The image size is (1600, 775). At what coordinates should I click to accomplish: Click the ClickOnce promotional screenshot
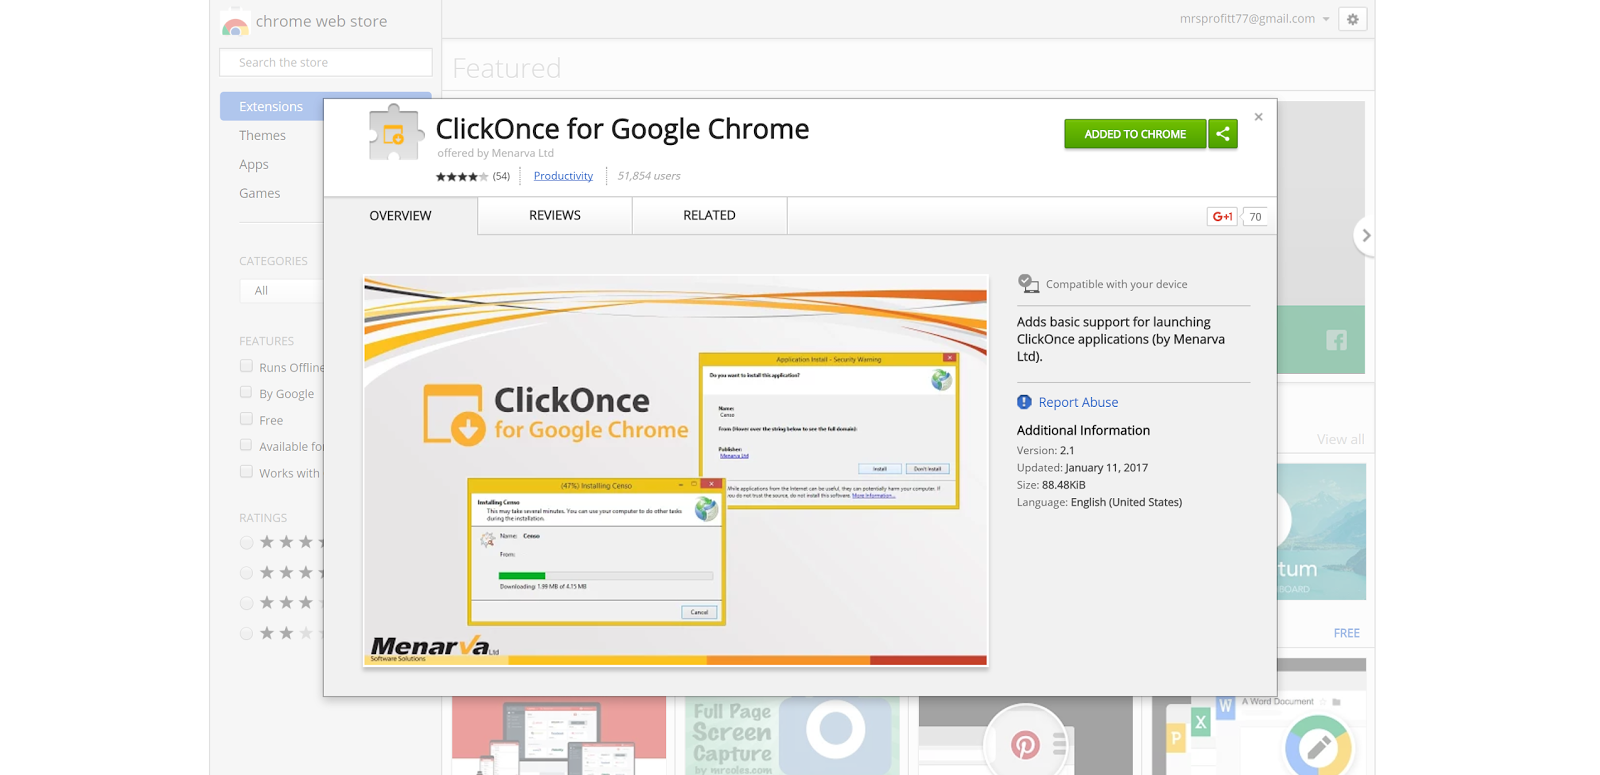676,470
